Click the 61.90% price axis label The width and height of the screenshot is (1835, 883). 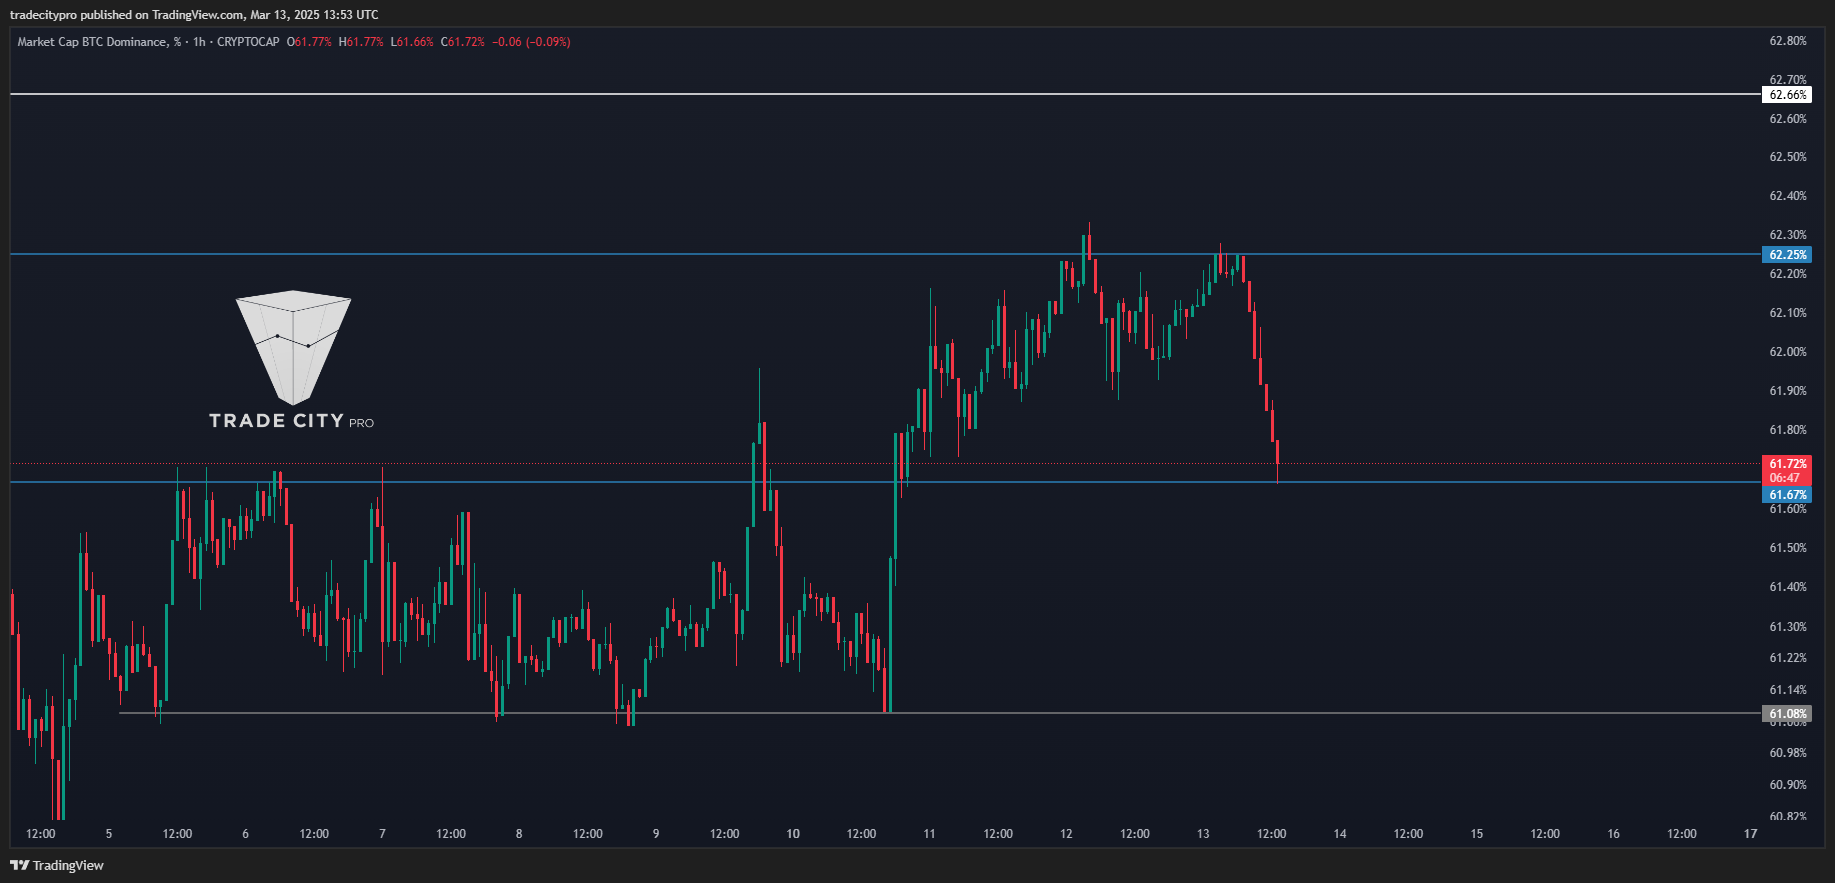(x=1788, y=391)
